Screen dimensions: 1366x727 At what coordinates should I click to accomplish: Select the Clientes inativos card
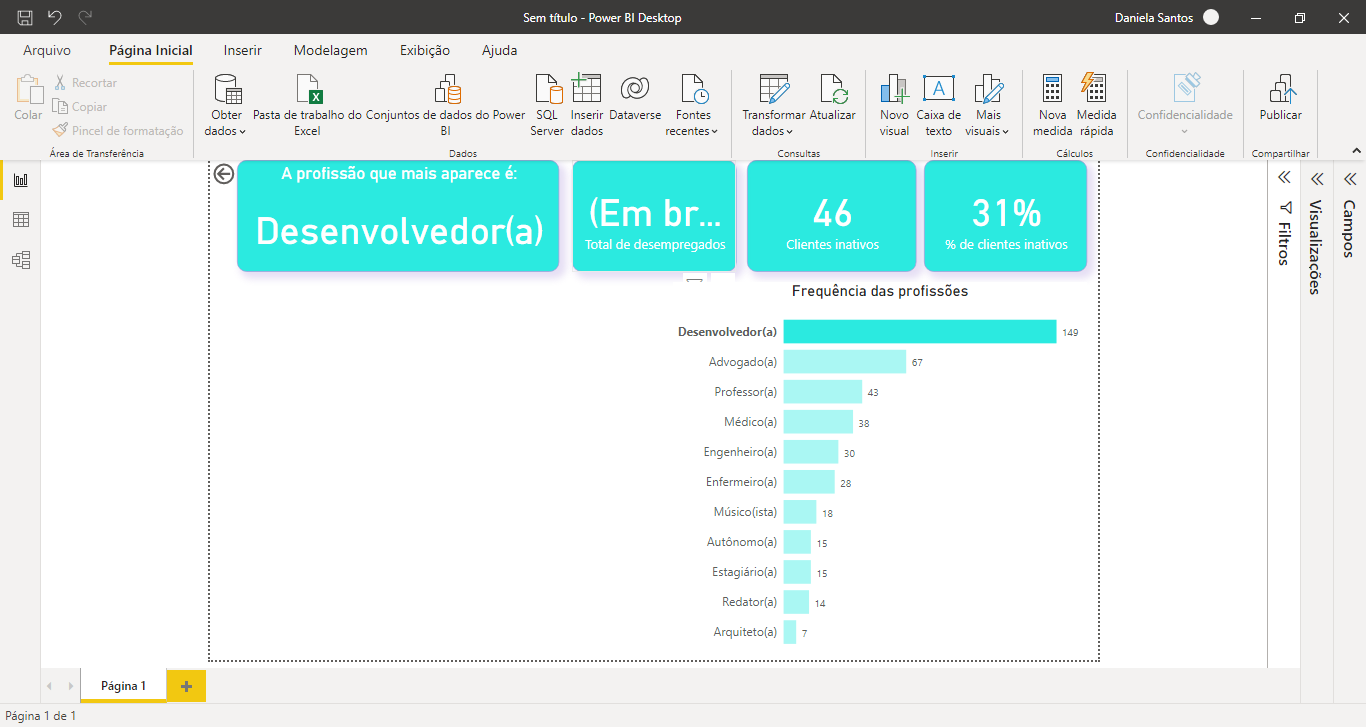(831, 216)
